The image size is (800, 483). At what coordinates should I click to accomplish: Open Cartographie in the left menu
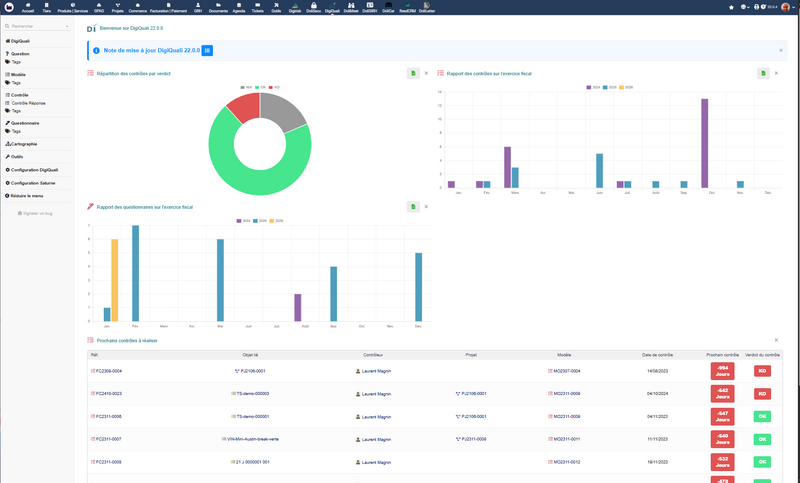(x=21, y=144)
